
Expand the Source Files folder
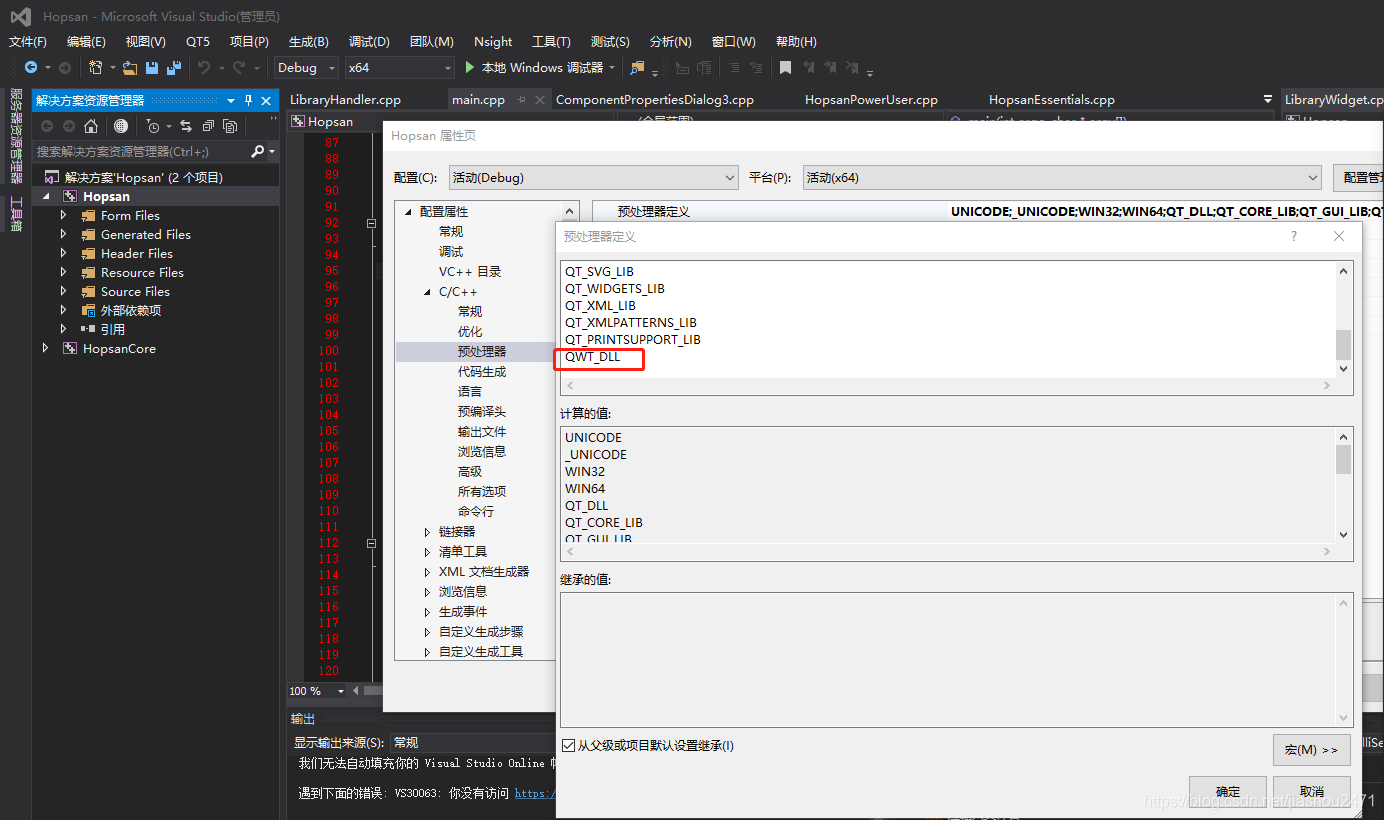(64, 291)
